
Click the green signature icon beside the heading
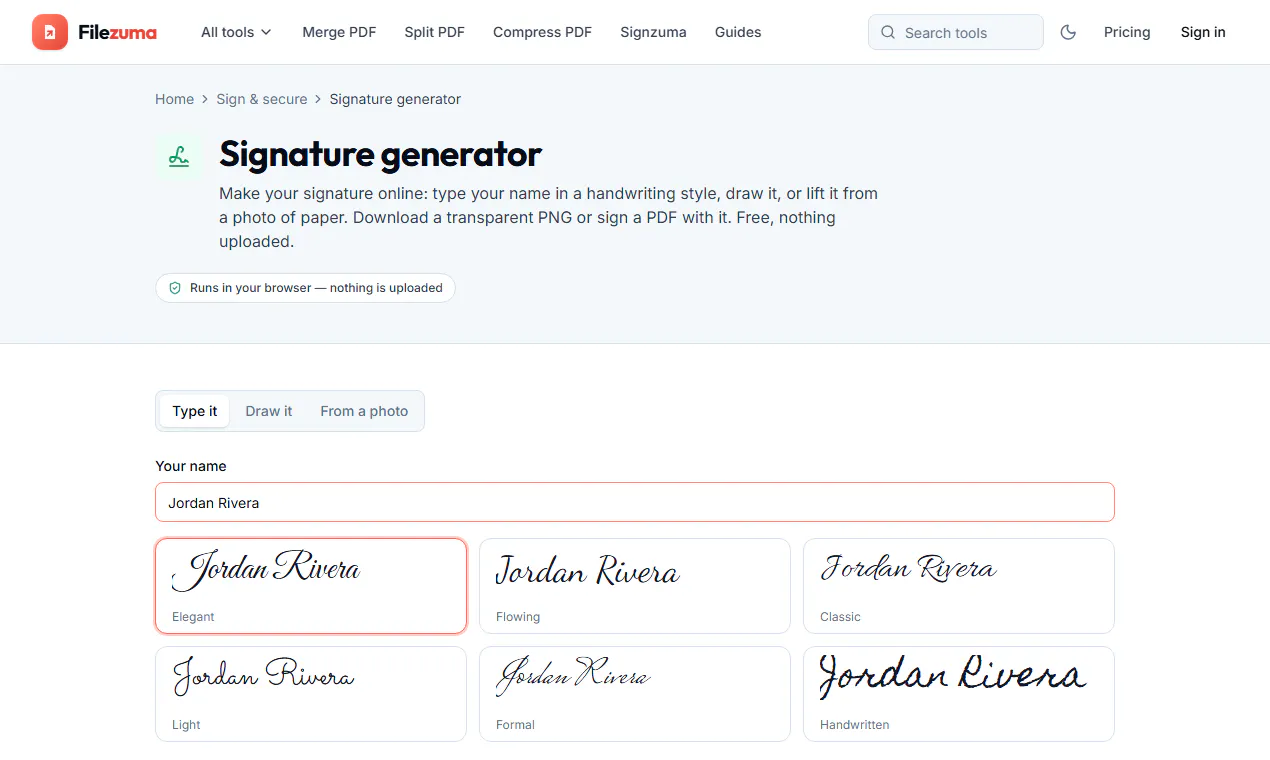179,156
